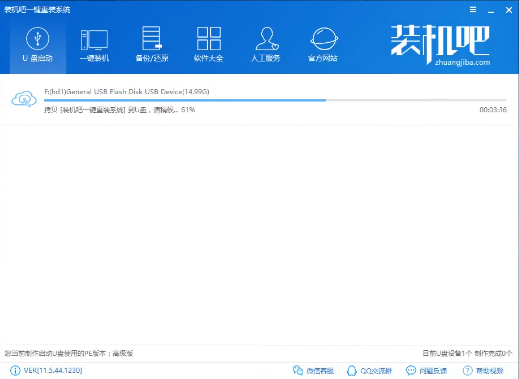
Task: Click the version info icon
Action: (x=15, y=370)
